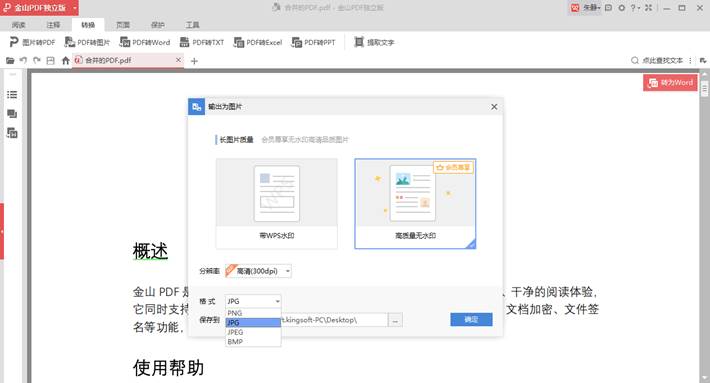Click the 会员尊享 badge on high-quality option
The height and width of the screenshot is (383, 710).
(453, 168)
